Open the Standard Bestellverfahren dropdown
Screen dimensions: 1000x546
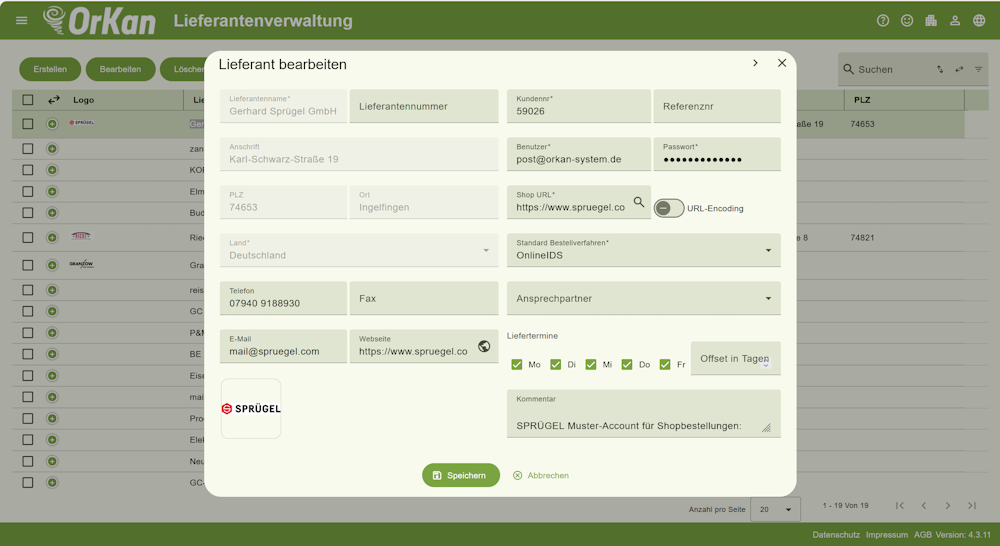(643, 250)
